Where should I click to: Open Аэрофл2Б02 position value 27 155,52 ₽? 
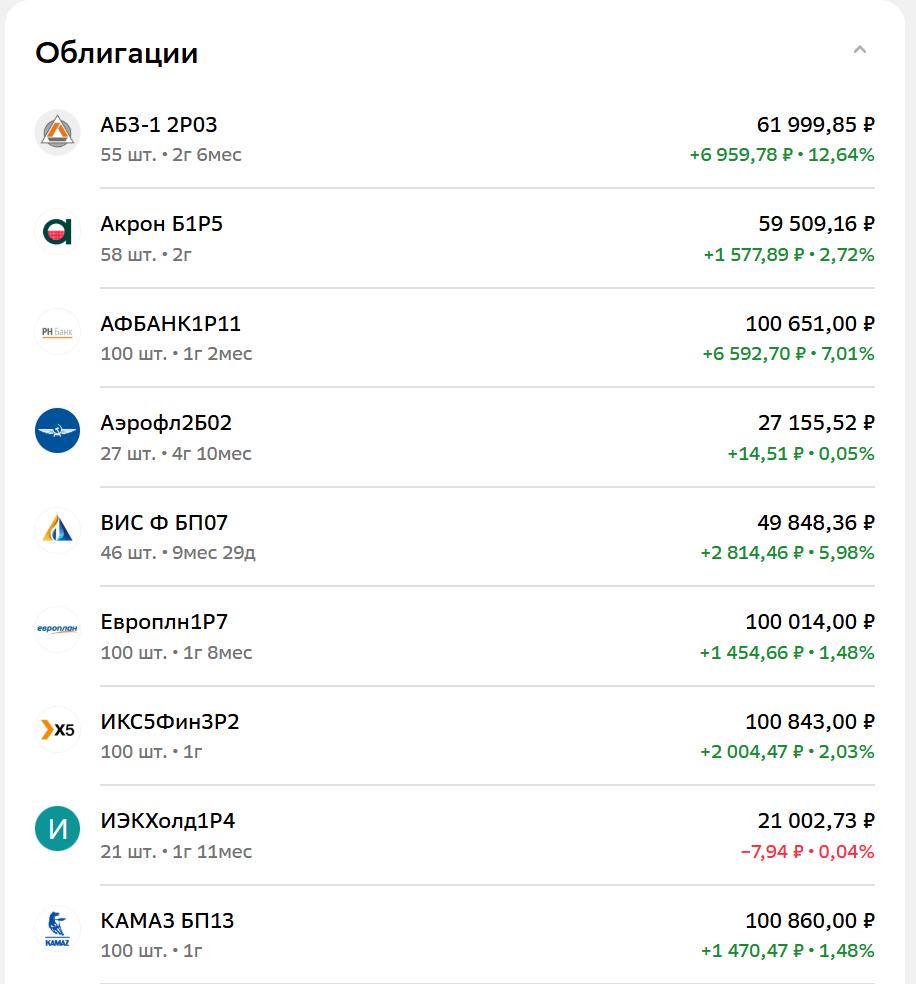[816, 423]
